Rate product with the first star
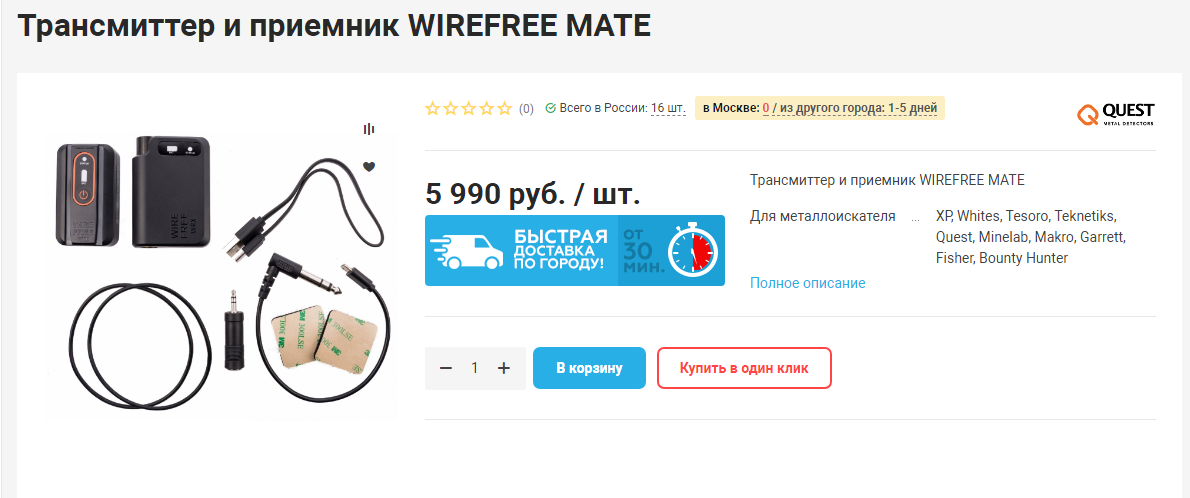Viewport: 1190px width, 498px height. point(433,109)
